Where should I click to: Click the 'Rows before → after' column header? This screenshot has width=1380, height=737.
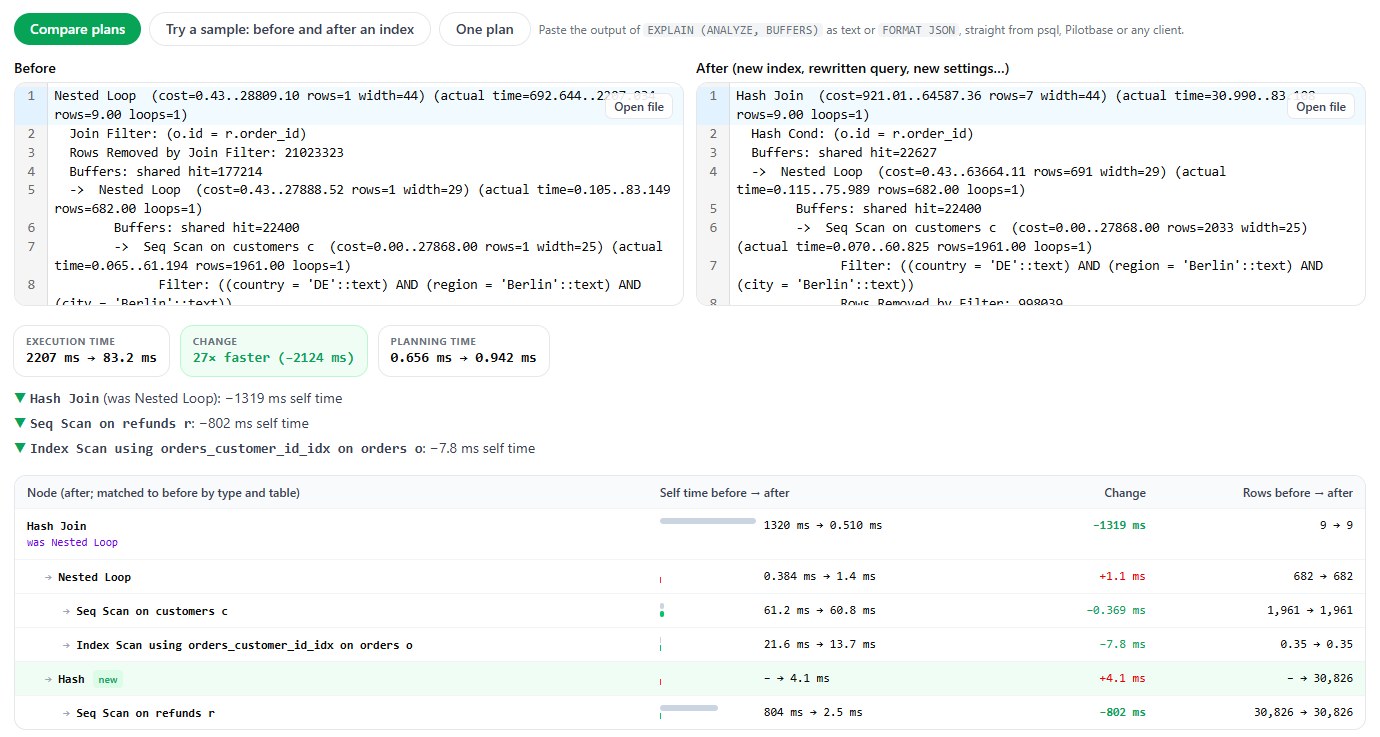click(1297, 493)
